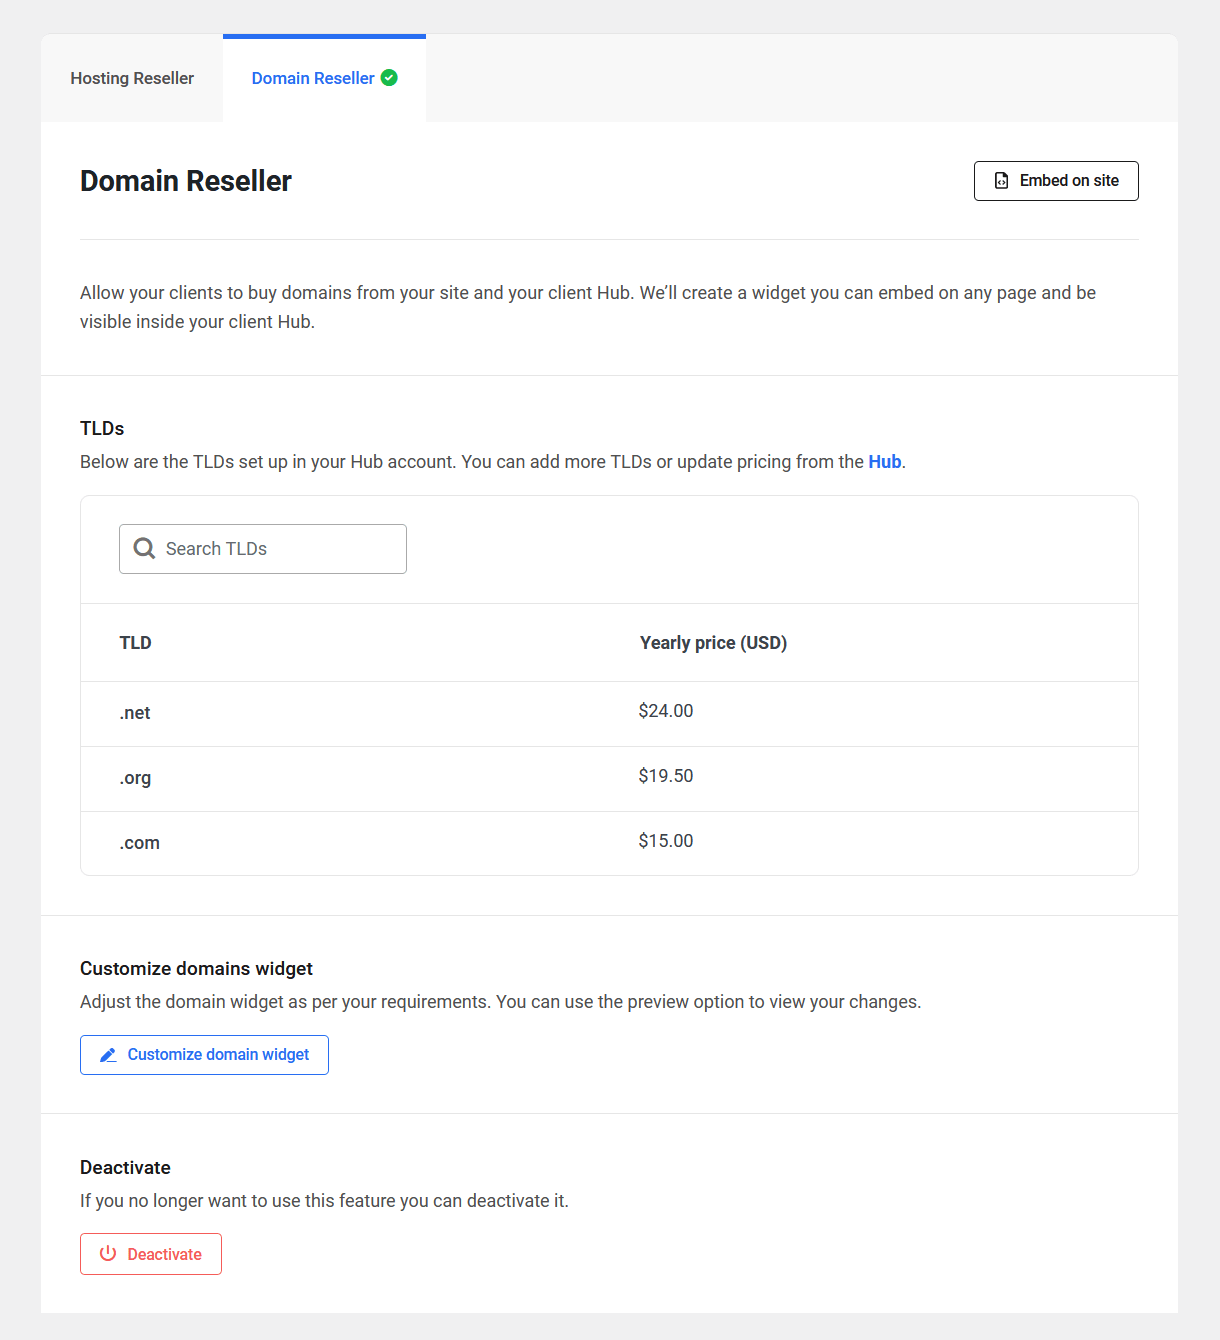Focus the Search TLDs input field
Screen dimensions: 1220x1340
point(263,549)
